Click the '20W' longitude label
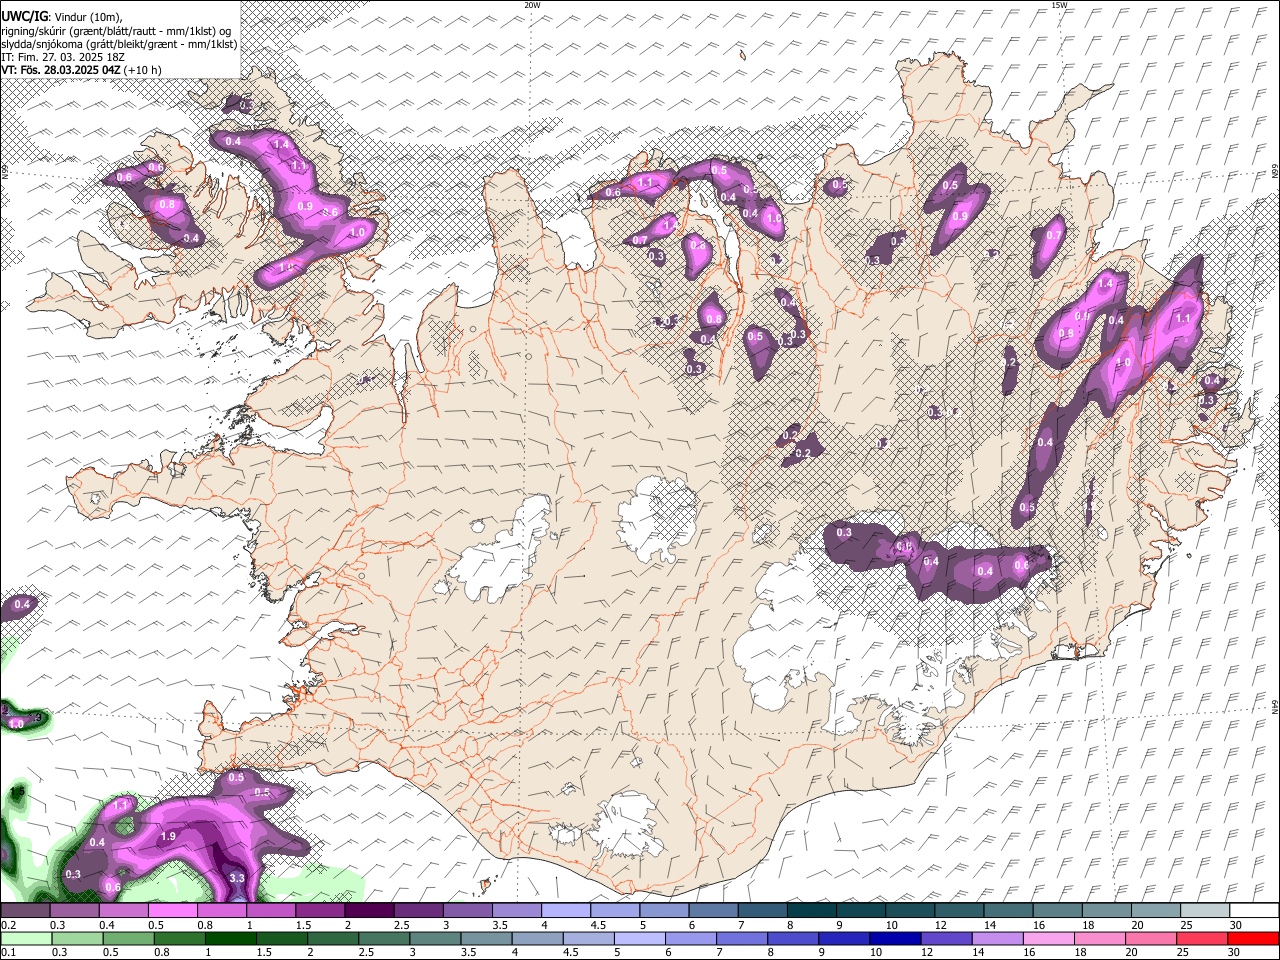Screen dimensions: 1280x960 pos(532,5)
